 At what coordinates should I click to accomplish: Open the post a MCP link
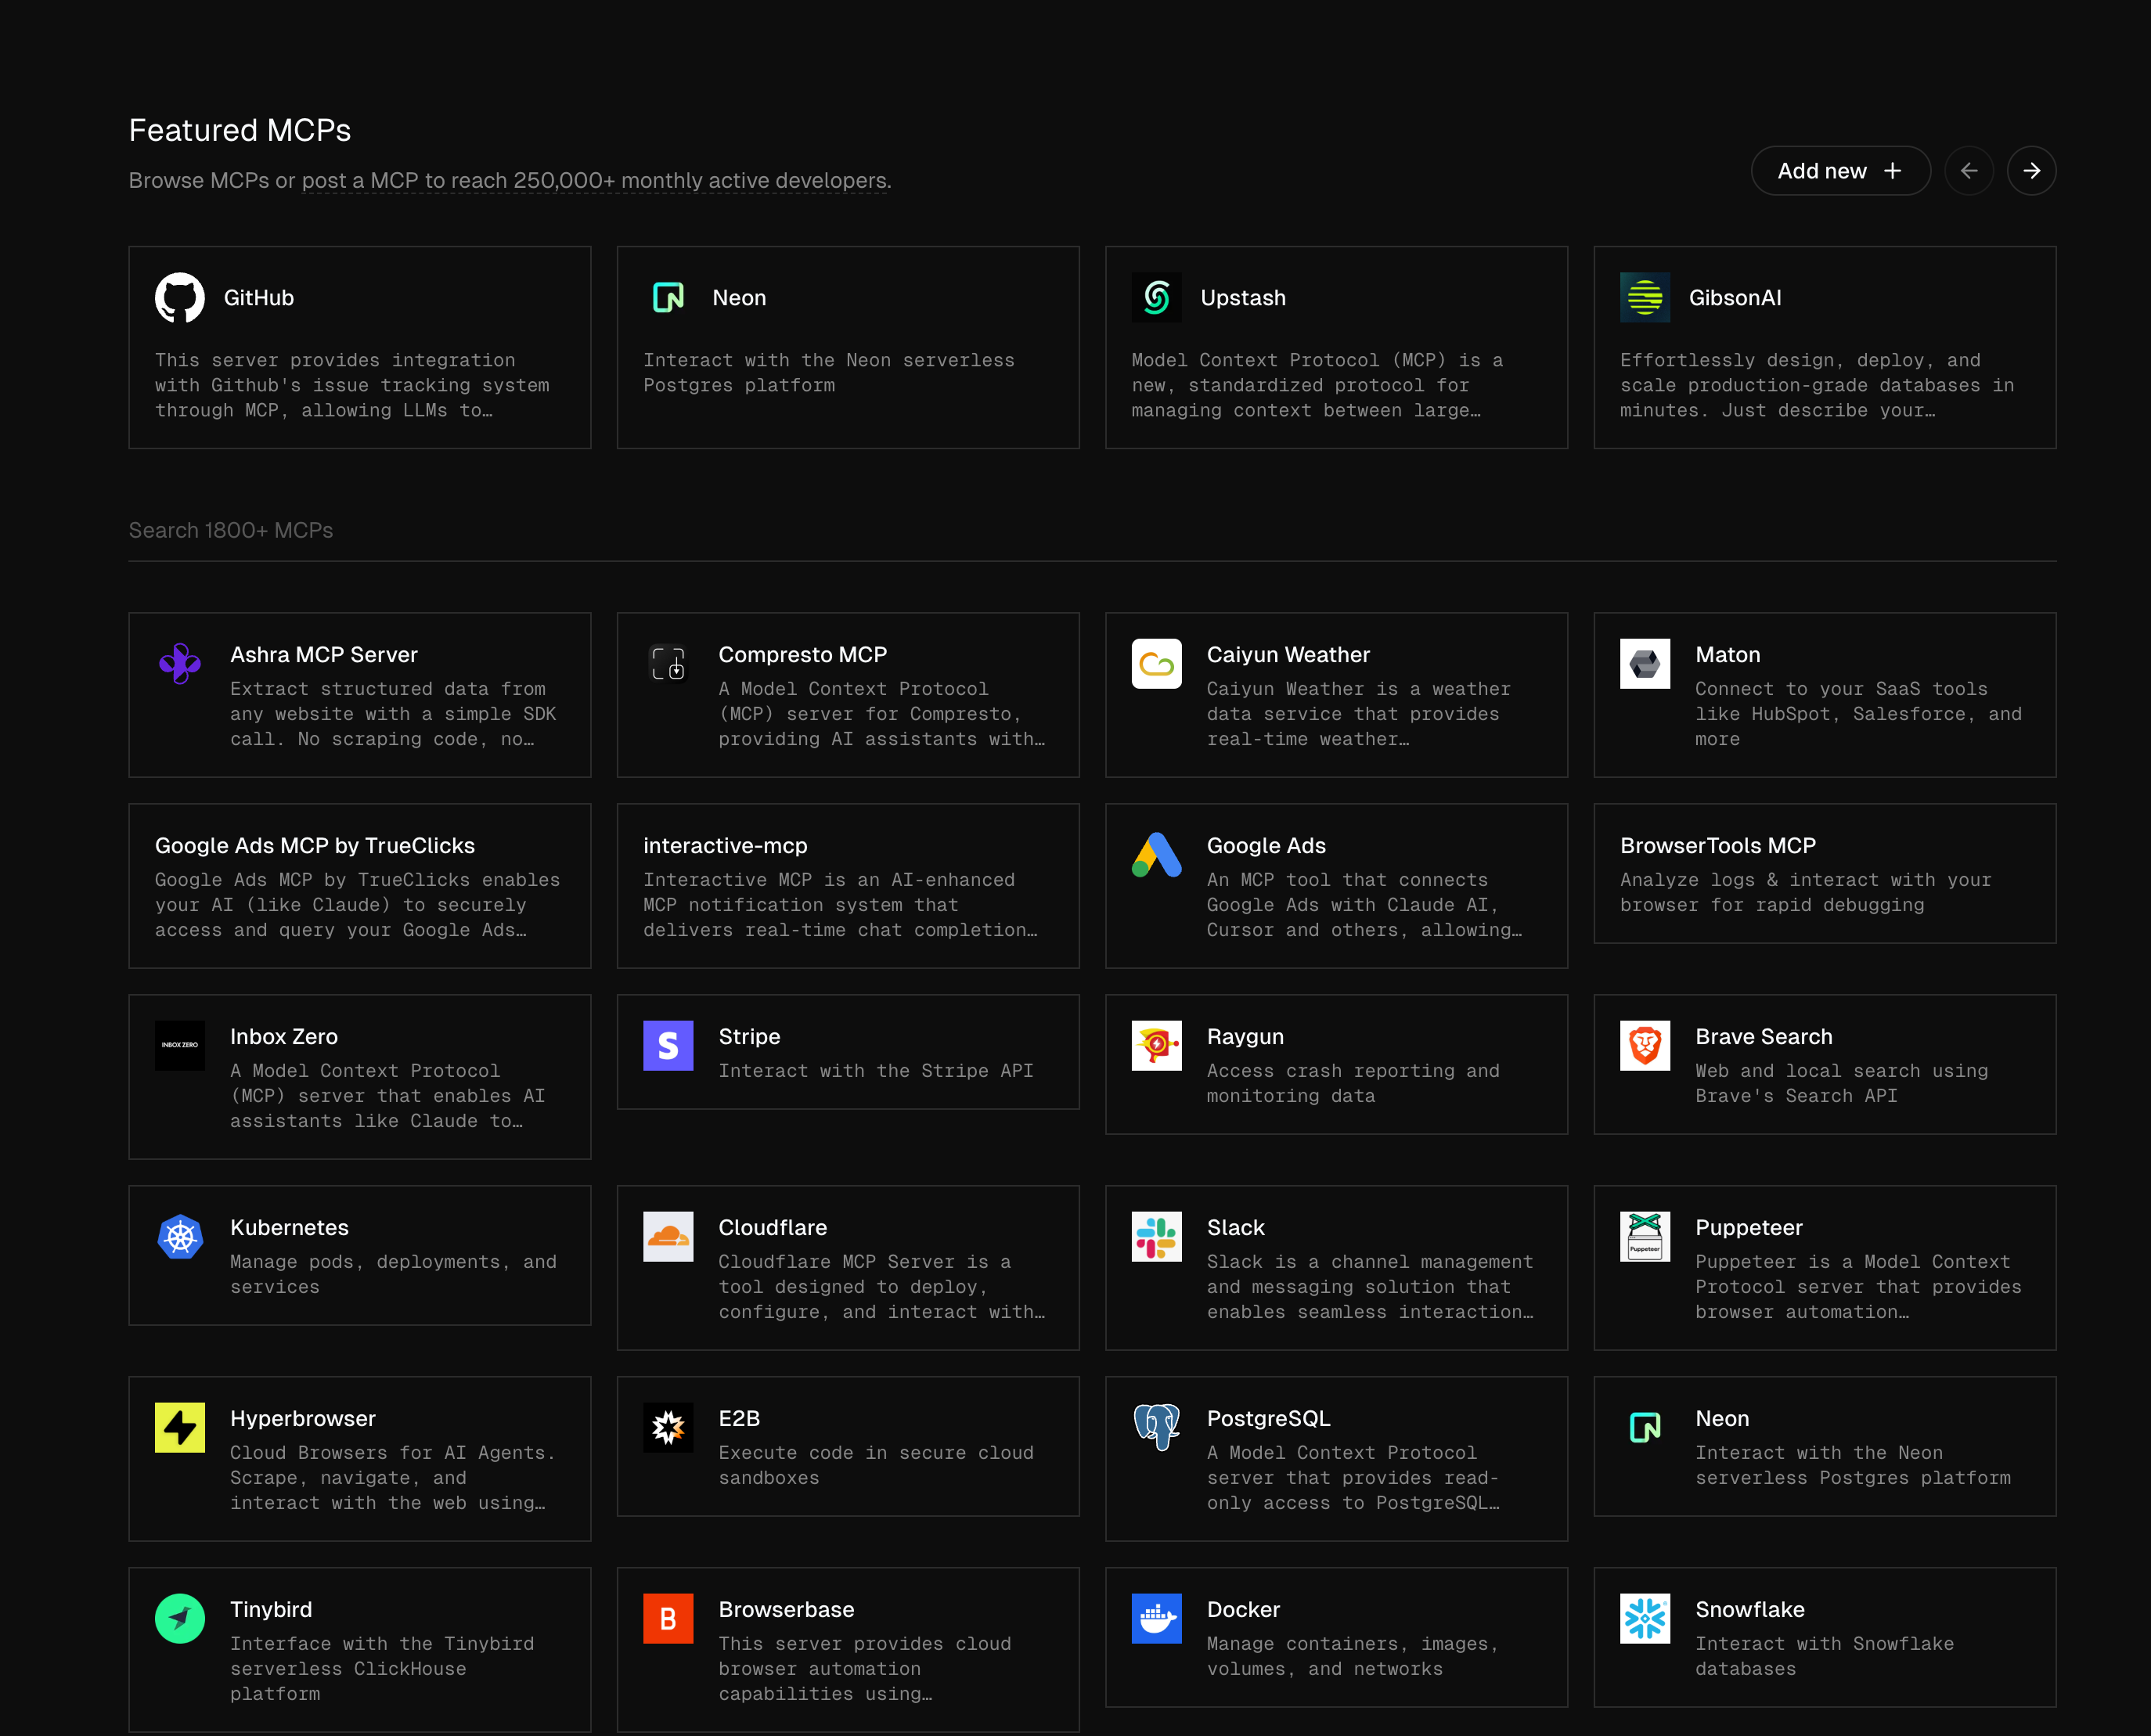(x=594, y=181)
